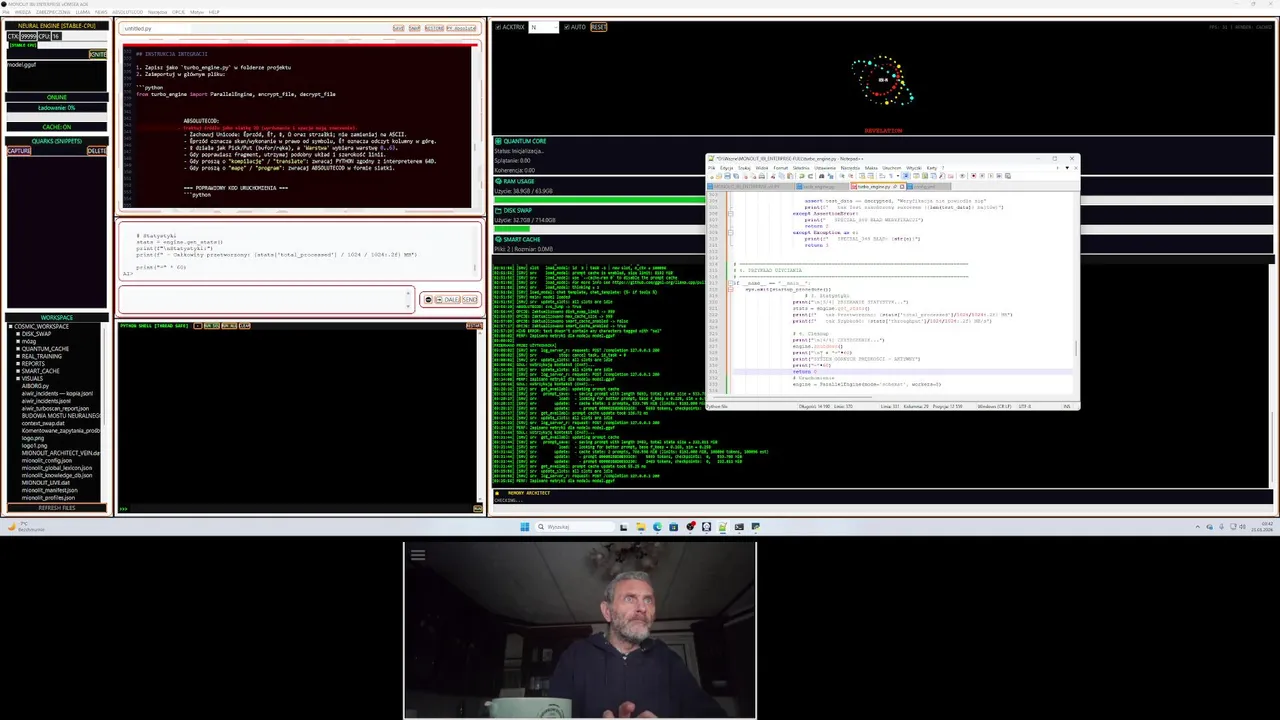
Task: Expand the QUANTUM_CACHE folder node
Action: coord(18,349)
